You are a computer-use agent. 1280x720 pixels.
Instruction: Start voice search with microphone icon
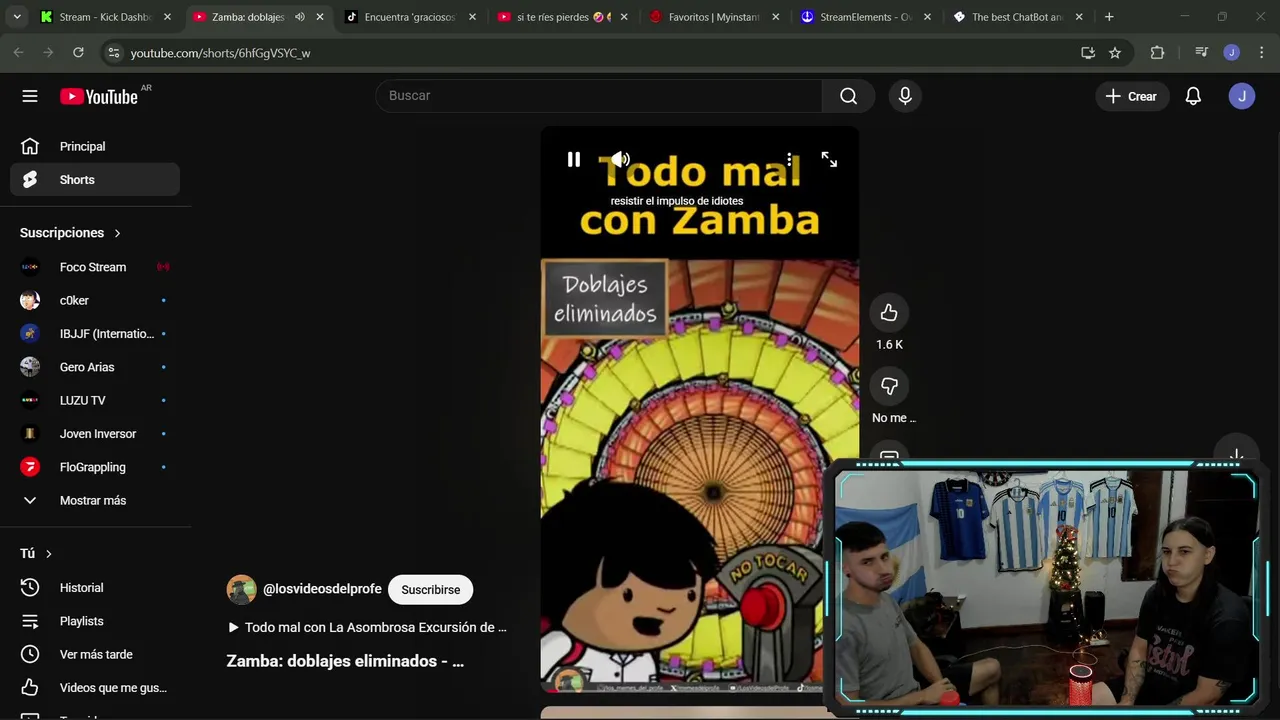(905, 96)
